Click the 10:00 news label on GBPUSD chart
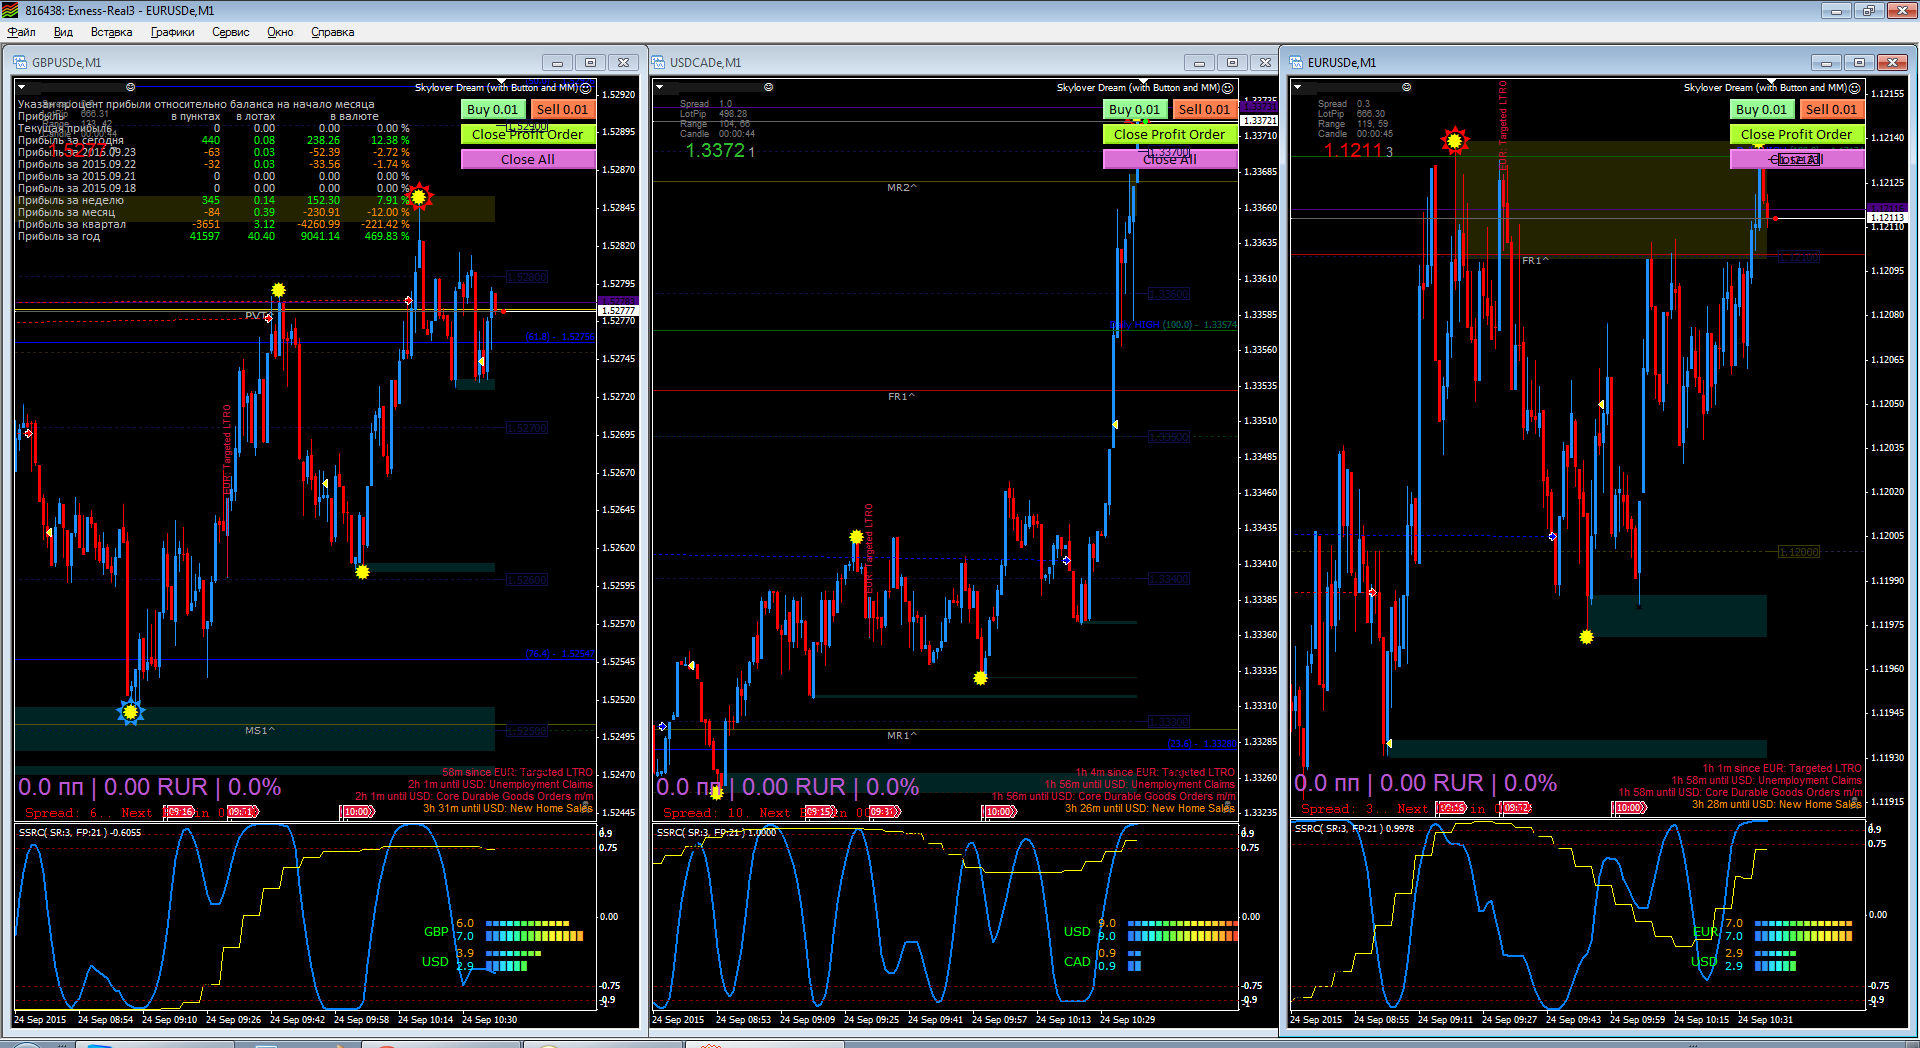 357,812
